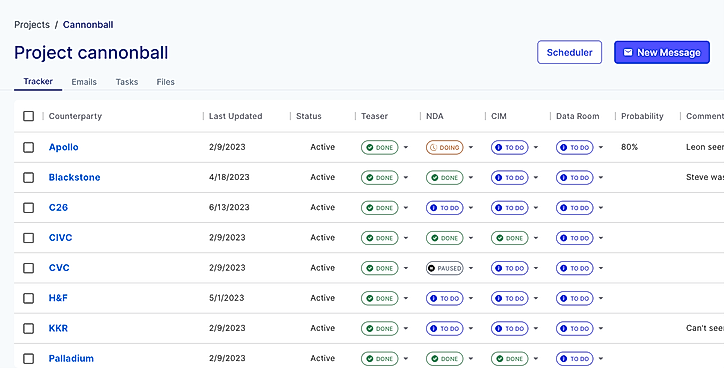Click CIVC's Data Room TO DO badge
The height and width of the screenshot is (368, 724).
574,238
